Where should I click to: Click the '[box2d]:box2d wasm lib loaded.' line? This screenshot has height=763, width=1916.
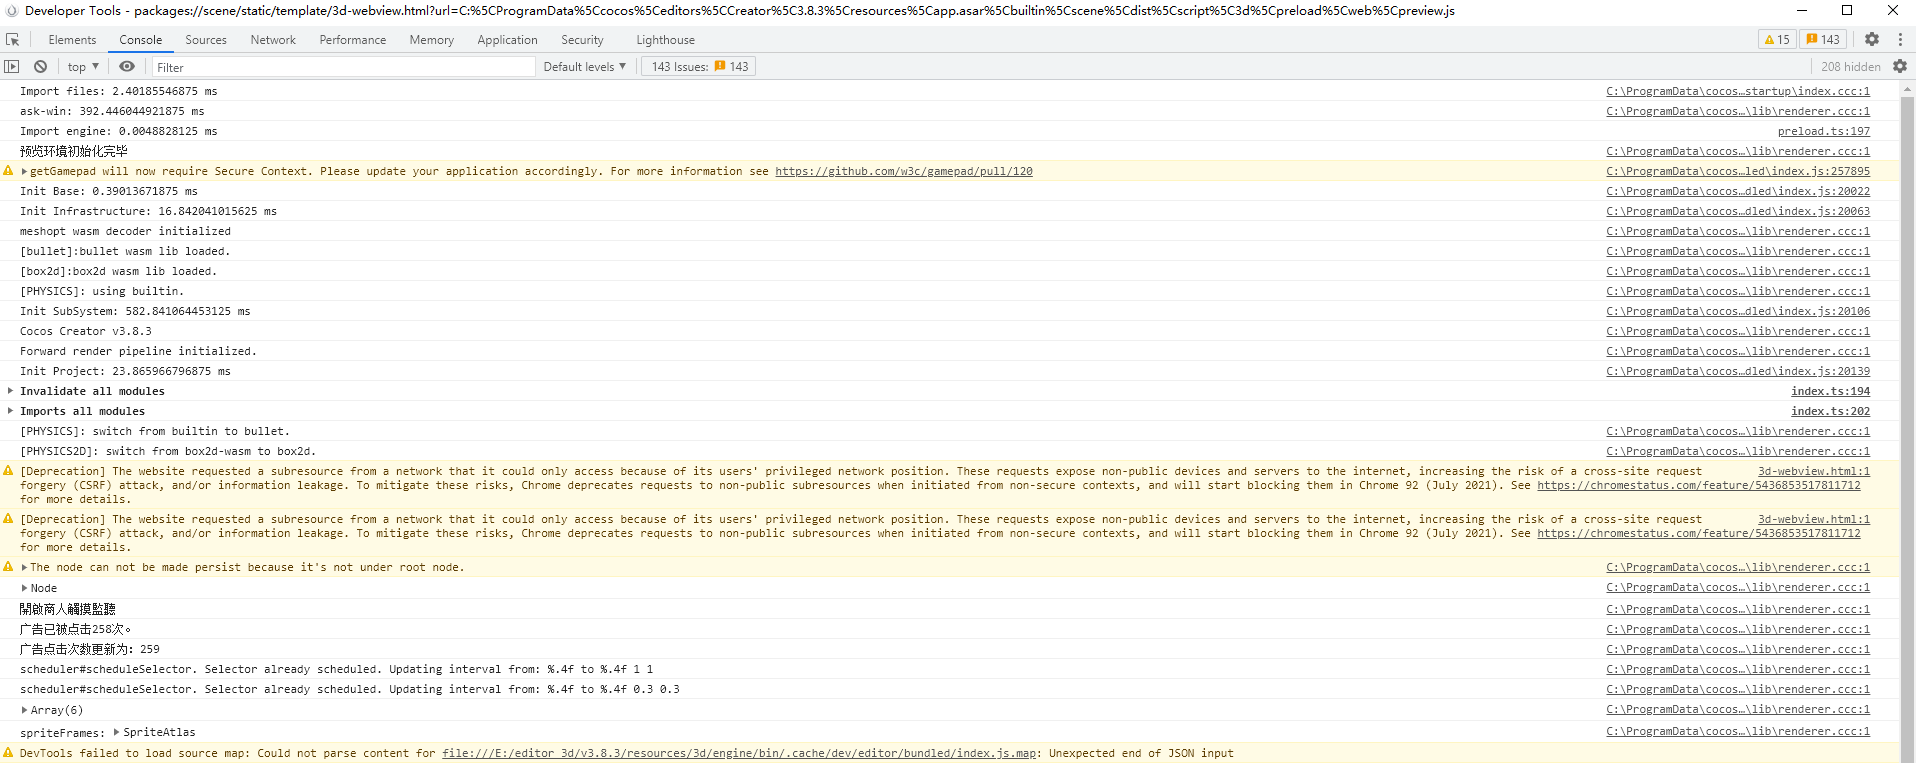[x=118, y=271]
